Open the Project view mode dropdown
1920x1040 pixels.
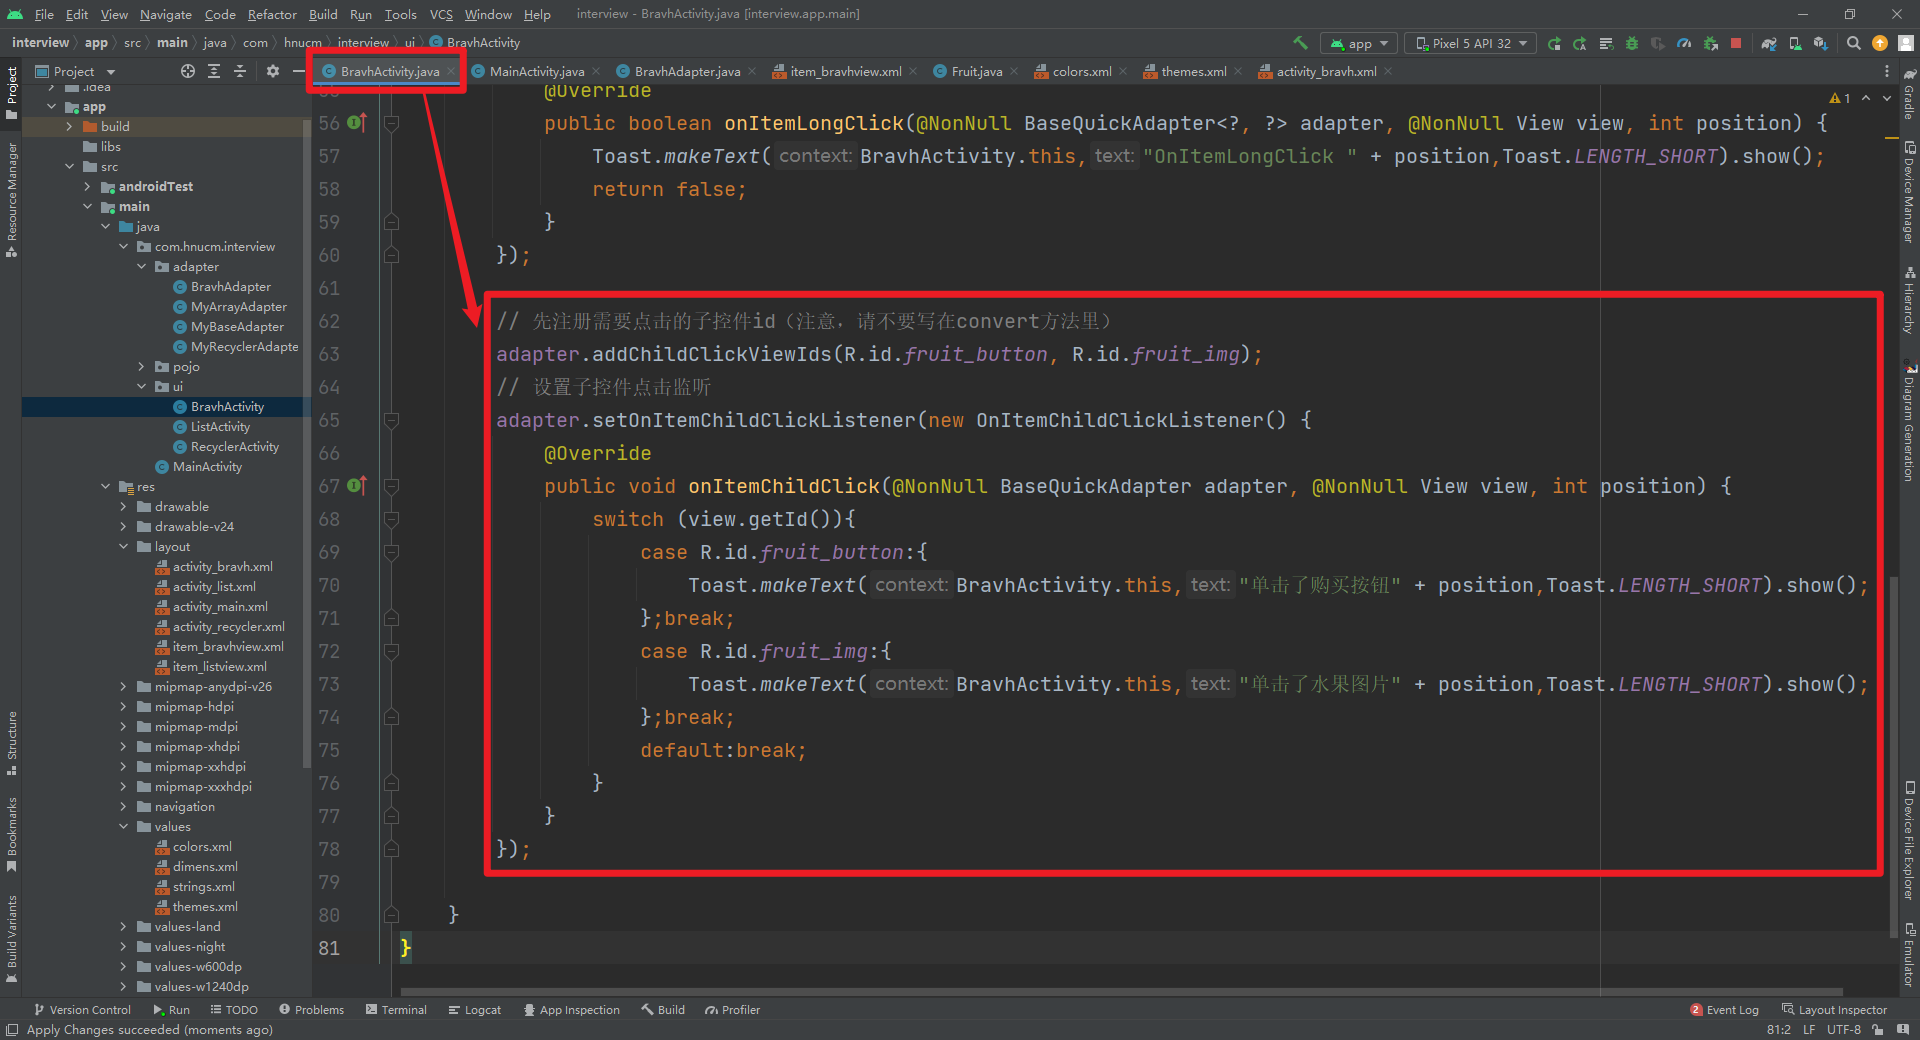click(x=76, y=71)
